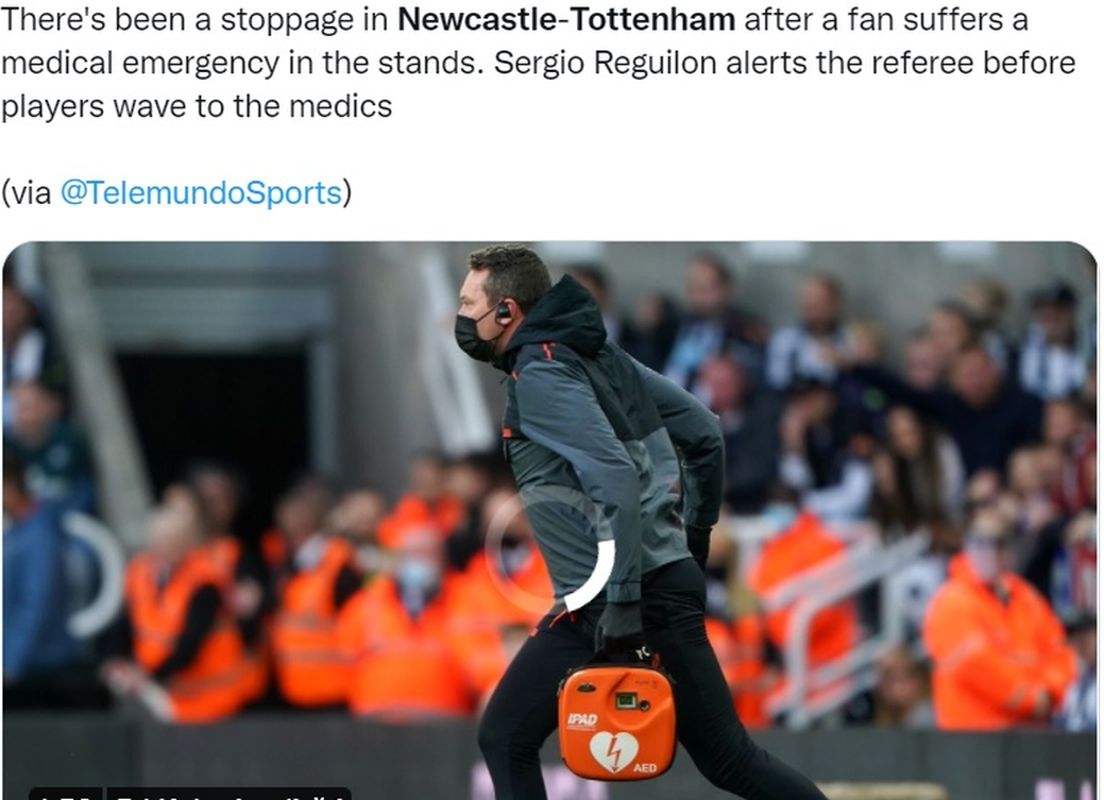Click the "(via" text before the mention
1104x800 pixels.
click(27, 192)
